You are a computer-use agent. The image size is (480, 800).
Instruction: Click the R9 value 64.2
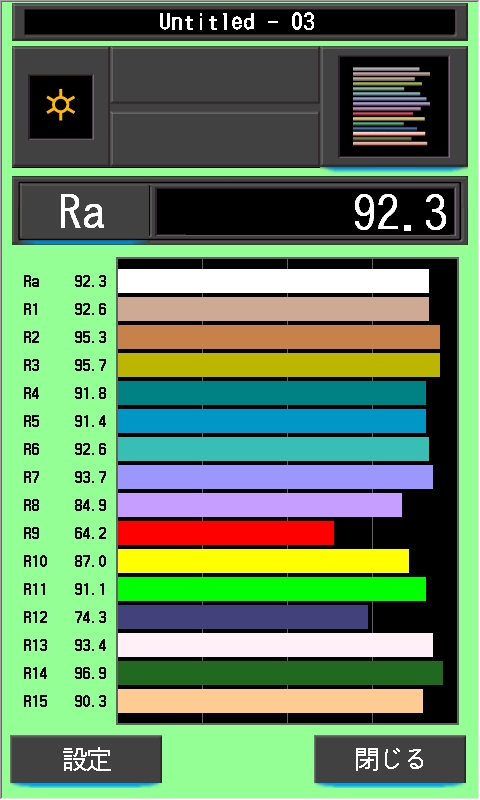pyautogui.click(x=90, y=534)
